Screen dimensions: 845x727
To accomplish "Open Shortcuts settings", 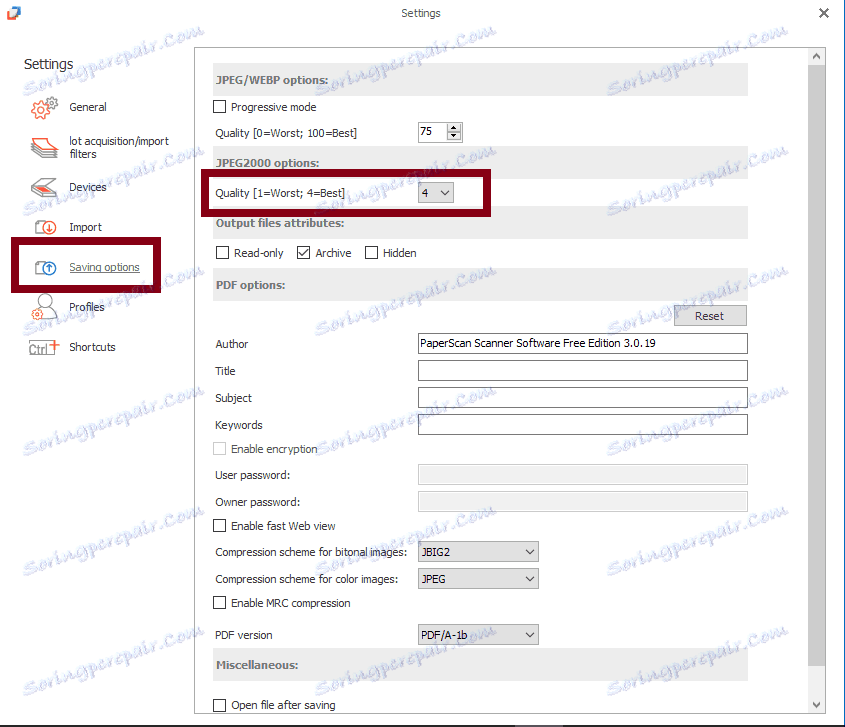I will click(x=92, y=347).
